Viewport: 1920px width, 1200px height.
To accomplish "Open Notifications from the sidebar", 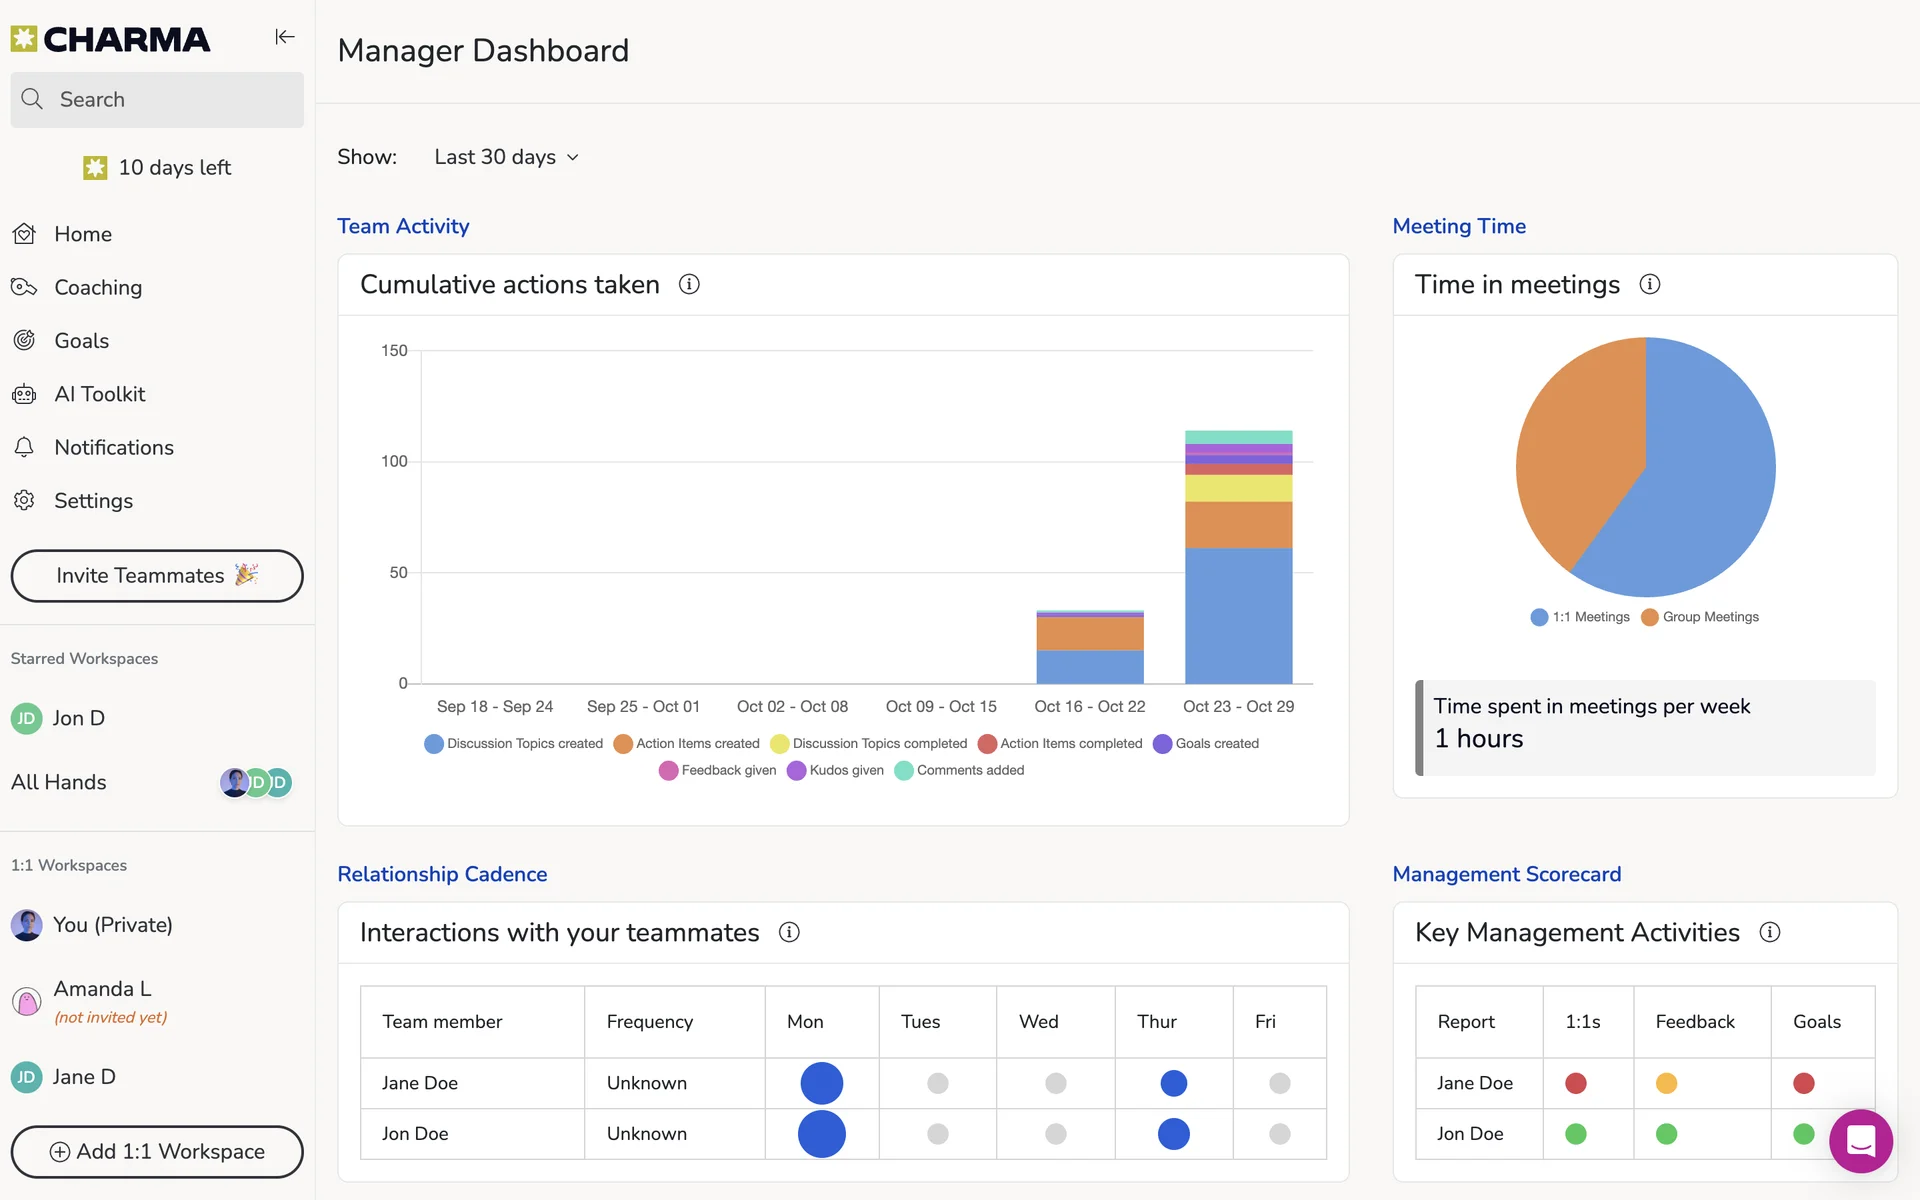I will pos(113,448).
